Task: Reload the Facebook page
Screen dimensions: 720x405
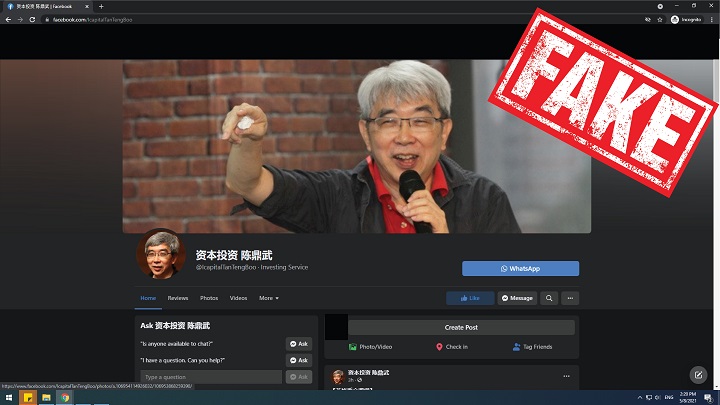Action: [x=32, y=20]
